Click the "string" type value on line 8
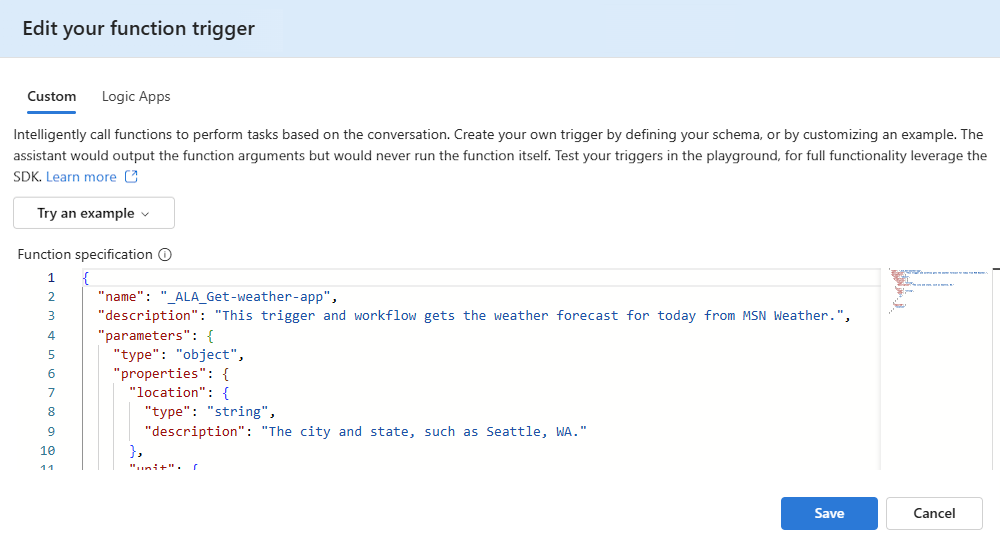This screenshot has width=1000, height=550. click(237, 412)
